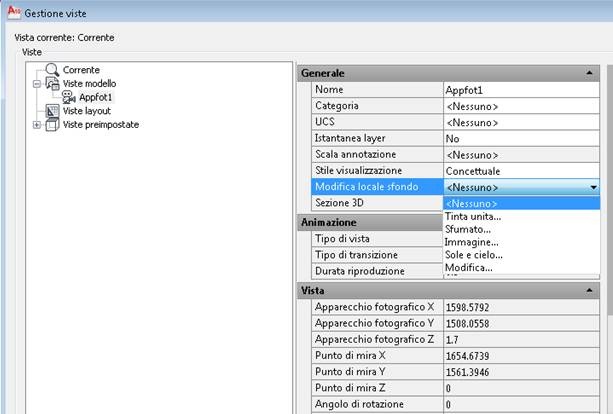Collapse the Vista section
This screenshot has height=414, width=613.
click(x=589, y=290)
